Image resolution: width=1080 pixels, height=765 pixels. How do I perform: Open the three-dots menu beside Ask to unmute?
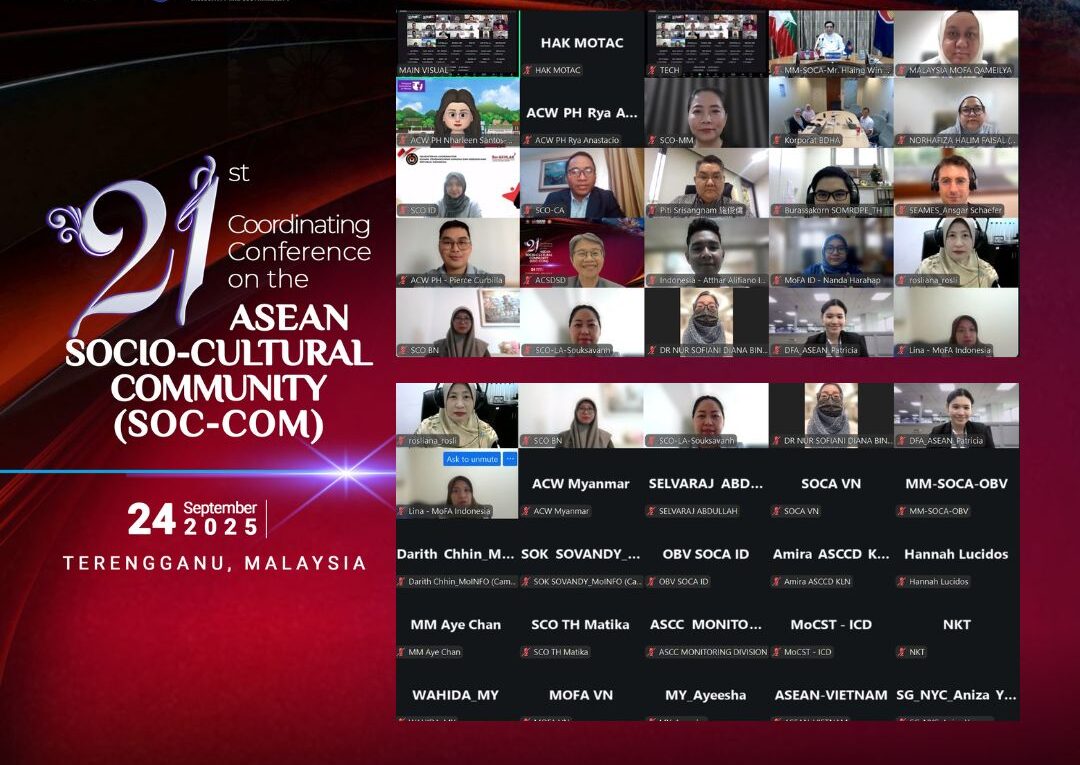[510, 459]
